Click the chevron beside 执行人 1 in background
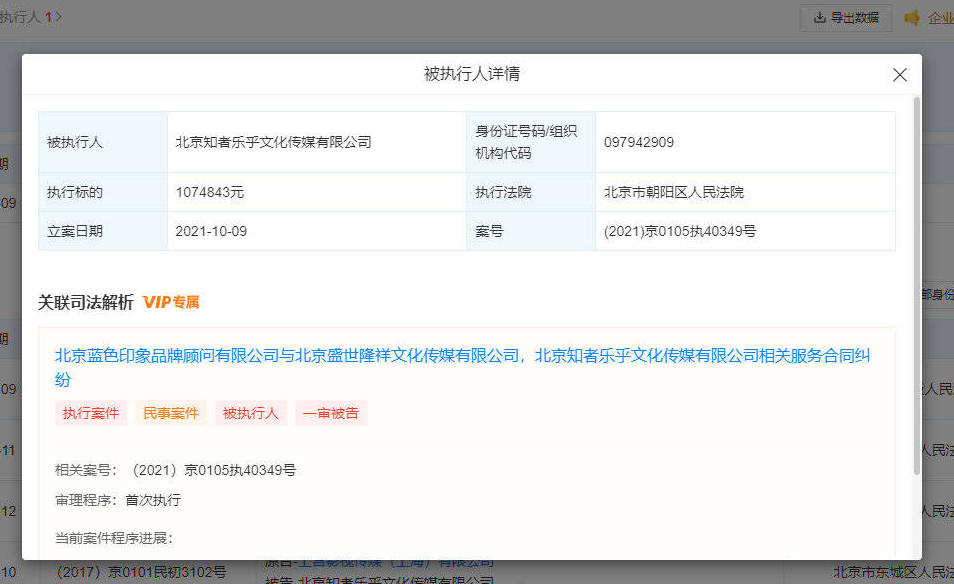954x584 pixels. click(58, 17)
